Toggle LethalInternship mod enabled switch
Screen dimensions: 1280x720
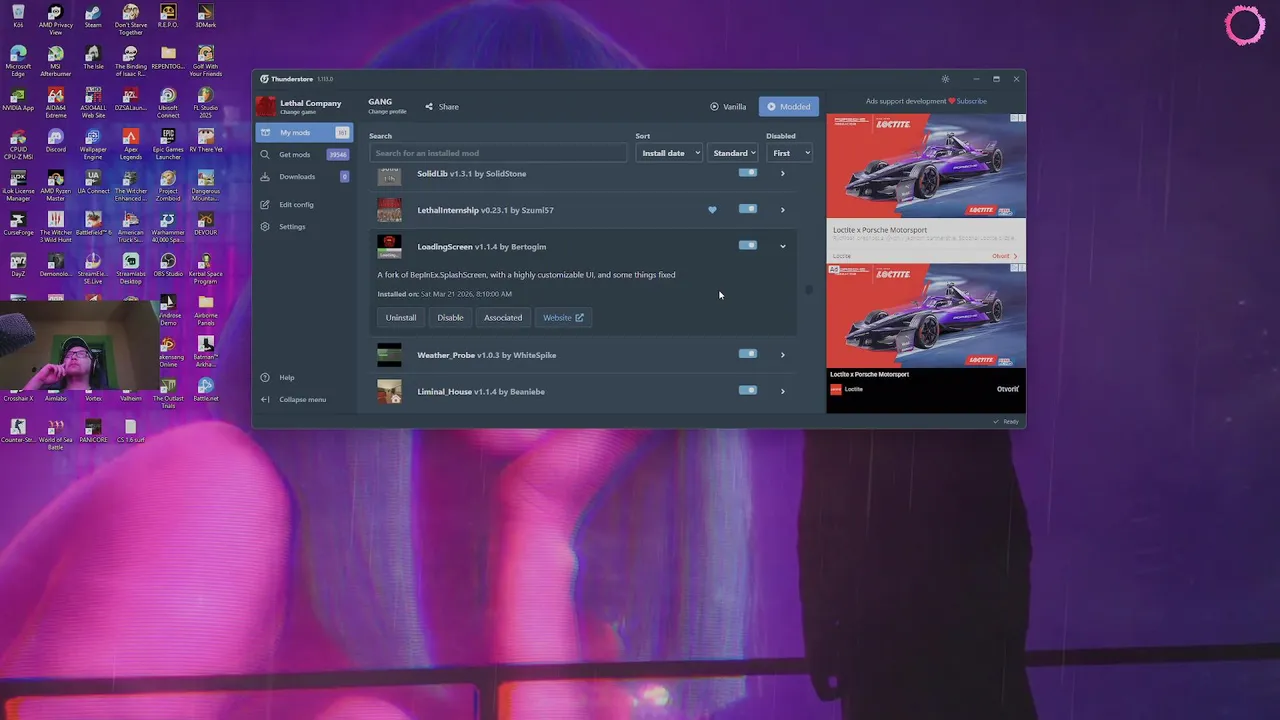pos(748,209)
